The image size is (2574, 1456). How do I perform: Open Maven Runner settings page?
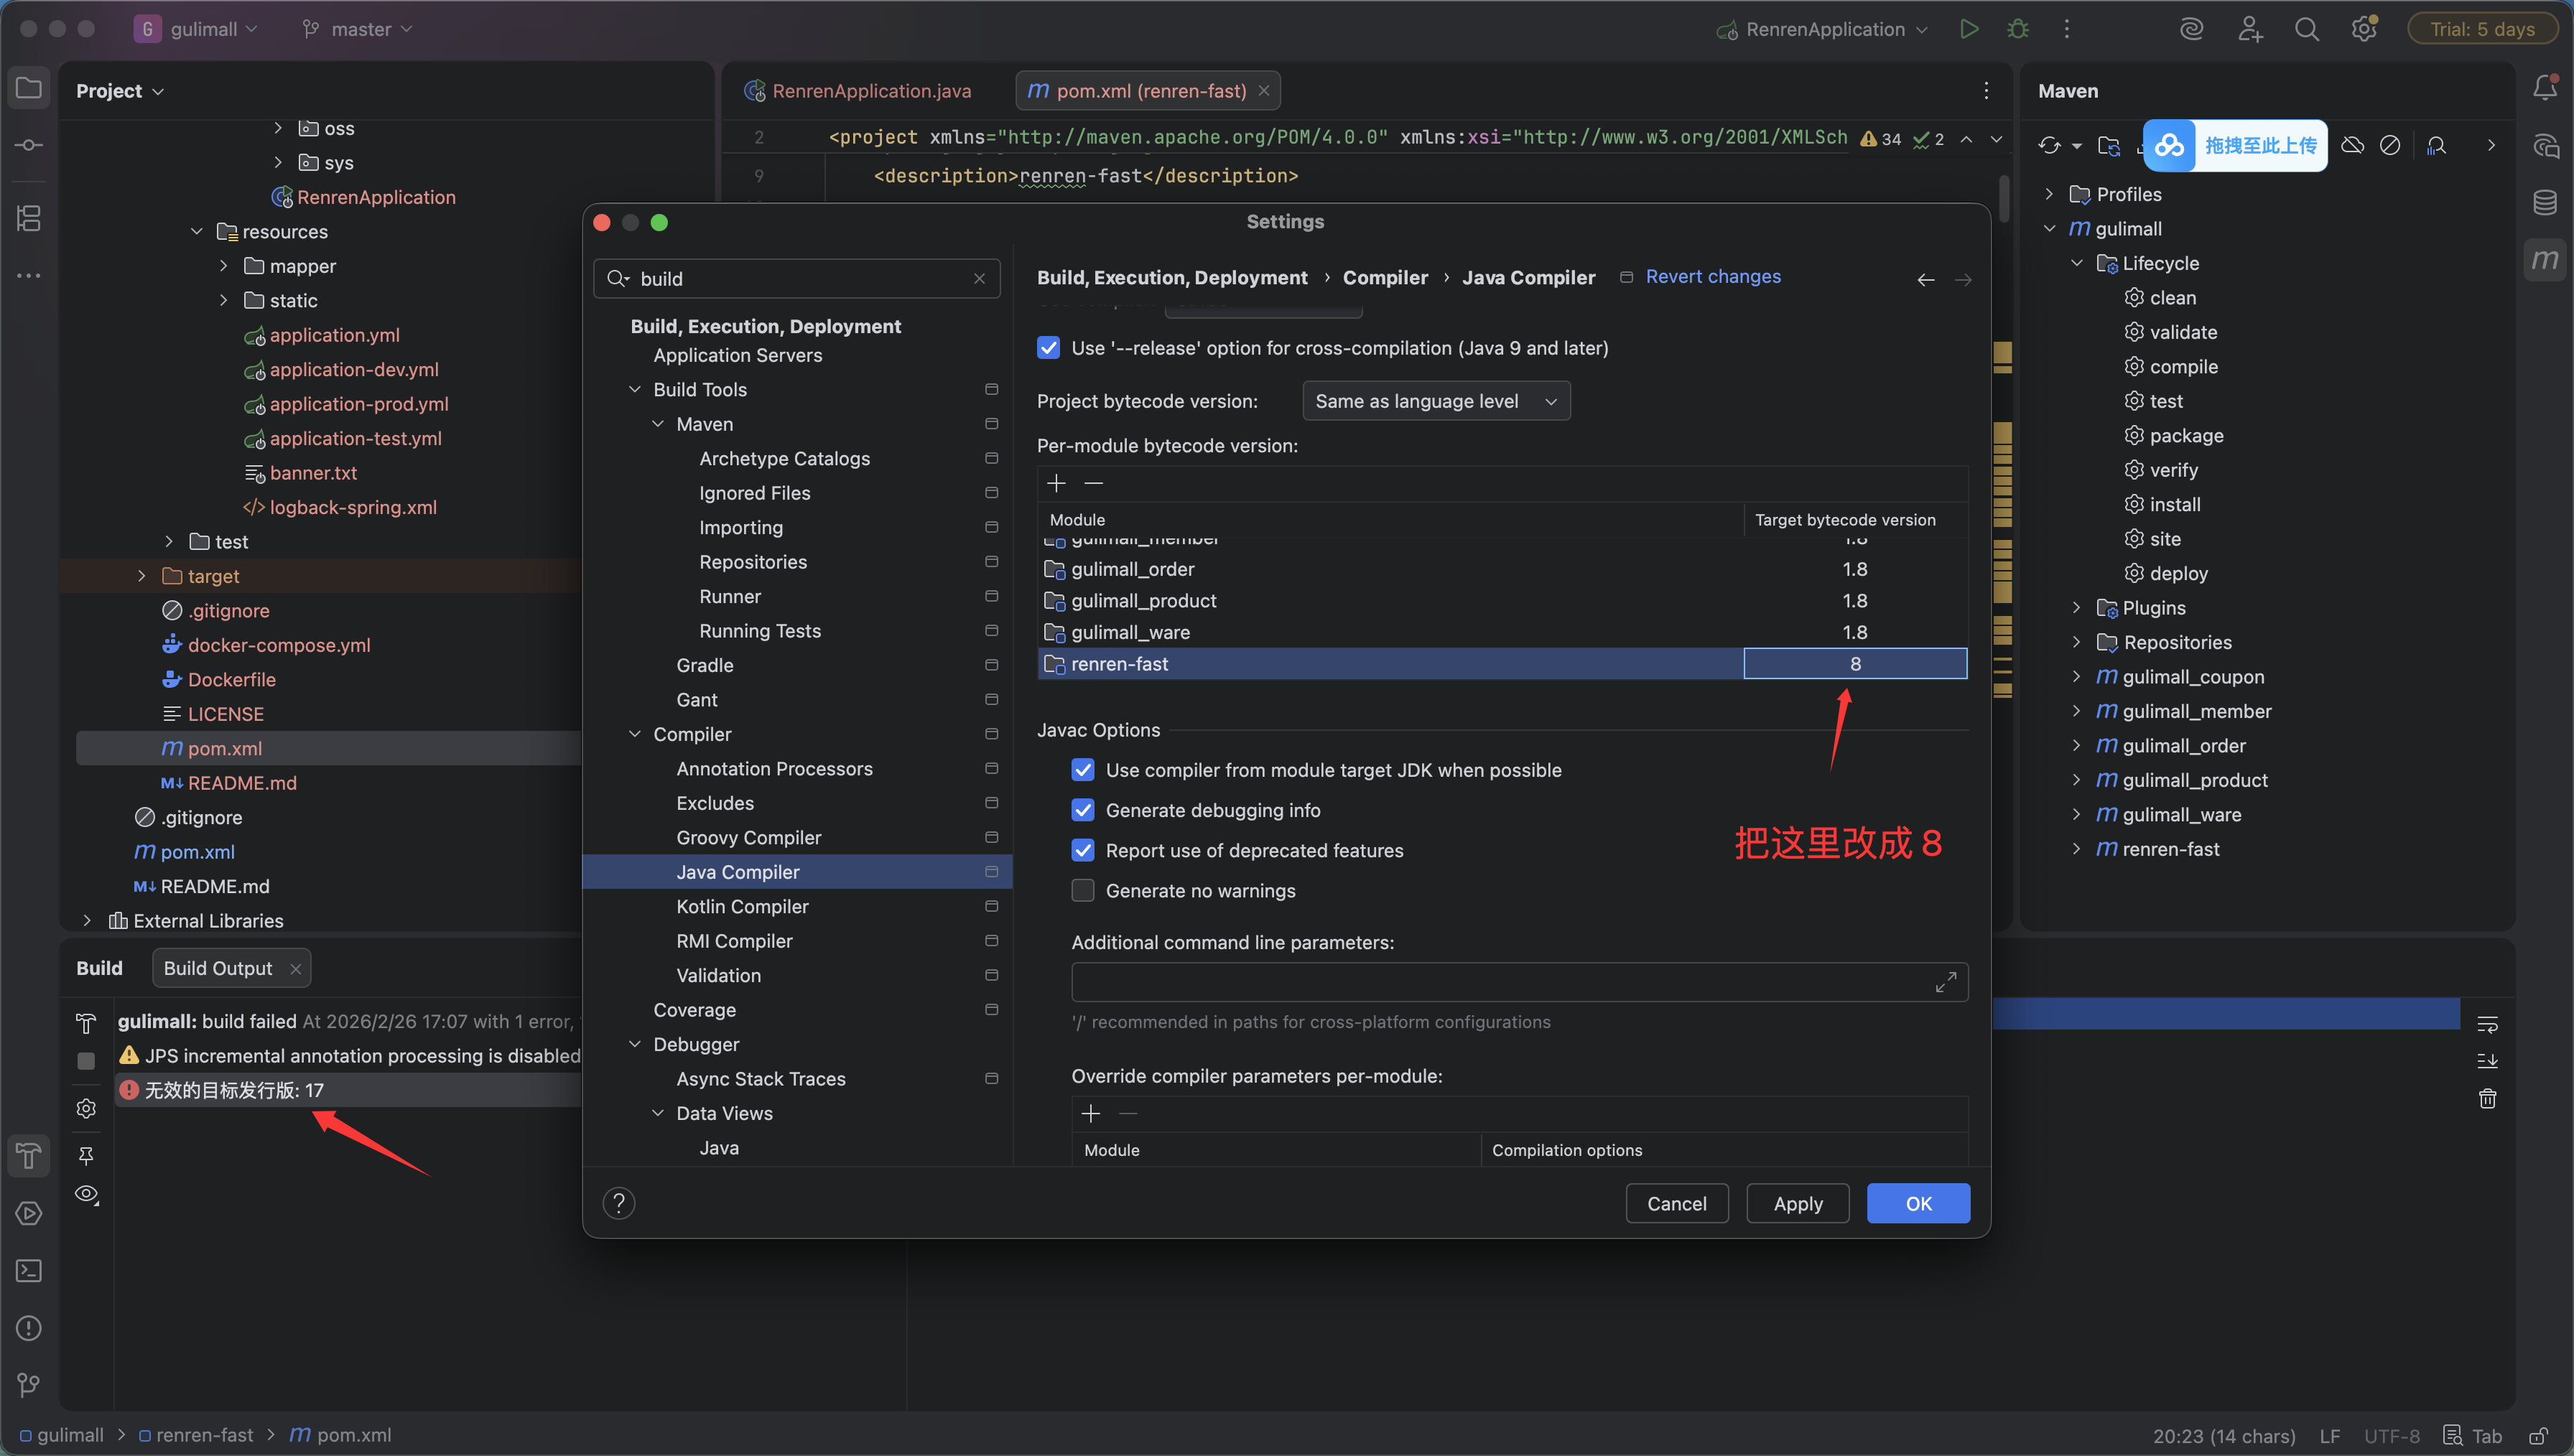[x=730, y=597]
